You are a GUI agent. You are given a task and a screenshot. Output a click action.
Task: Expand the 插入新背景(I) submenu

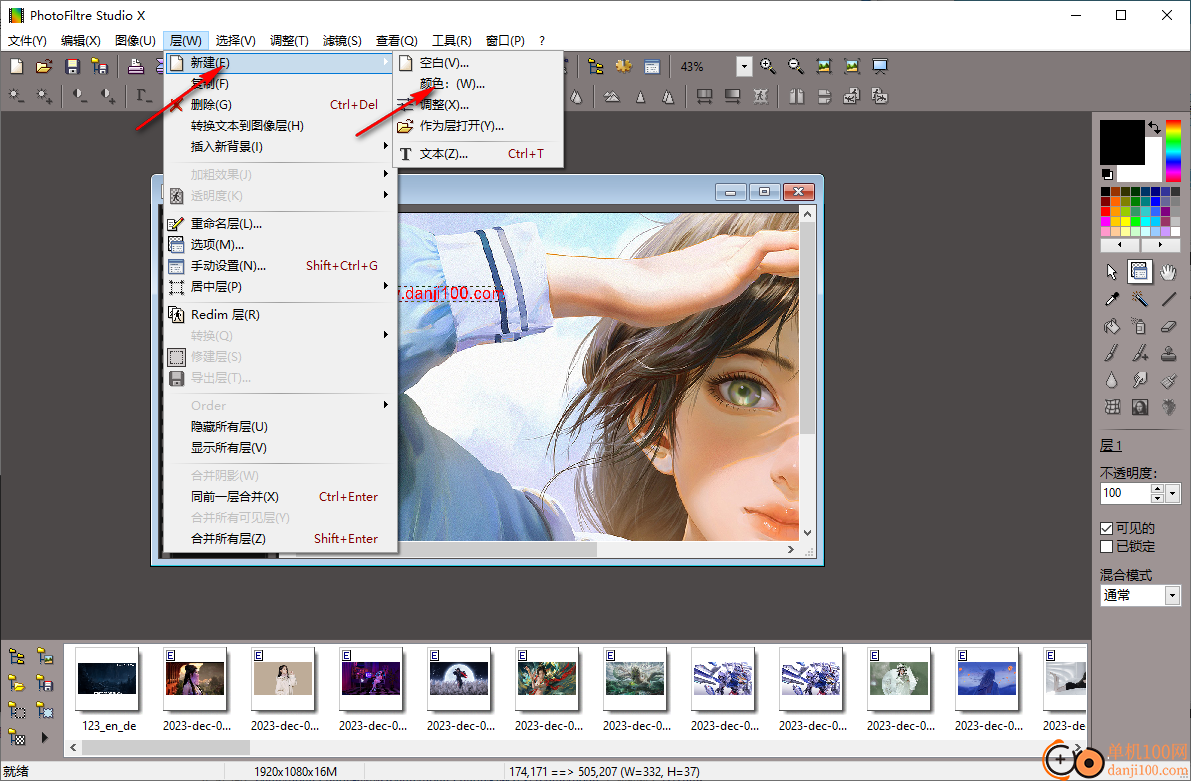[280, 147]
